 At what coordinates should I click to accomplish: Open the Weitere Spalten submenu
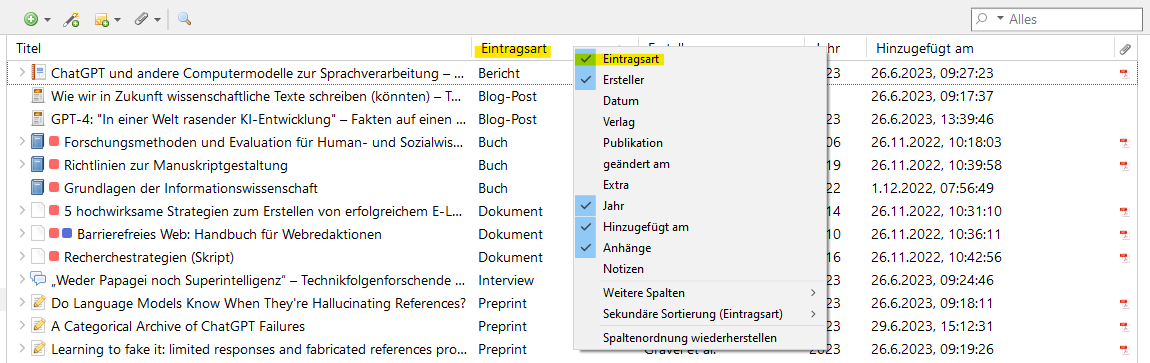point(700,293)
